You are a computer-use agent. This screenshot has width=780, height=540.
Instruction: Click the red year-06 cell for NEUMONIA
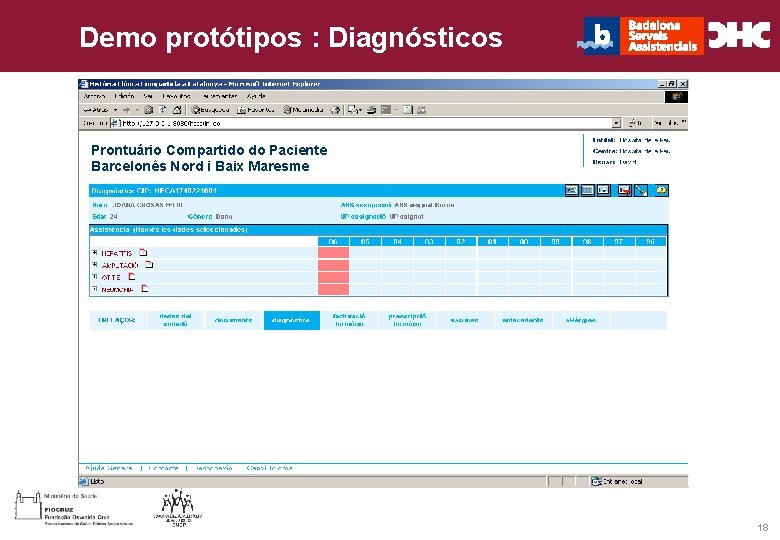coord(333,289)
